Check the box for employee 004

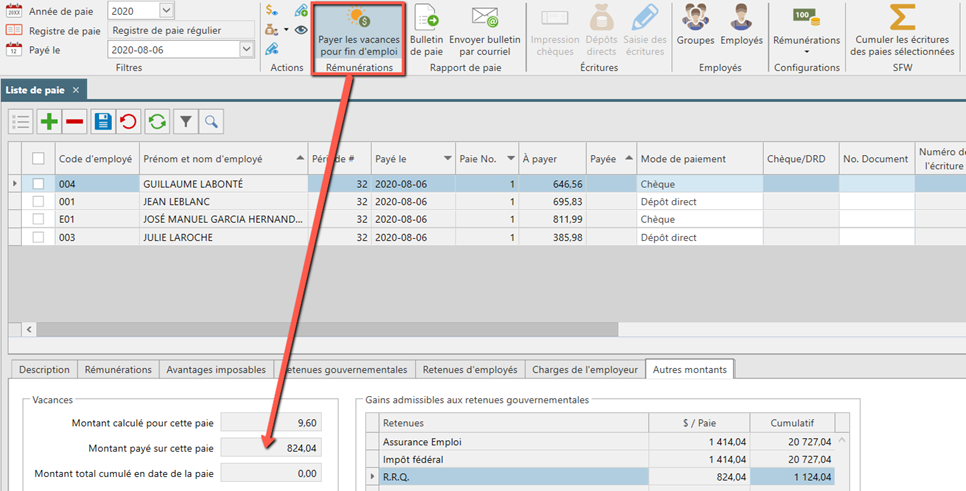tap(38, 184)
